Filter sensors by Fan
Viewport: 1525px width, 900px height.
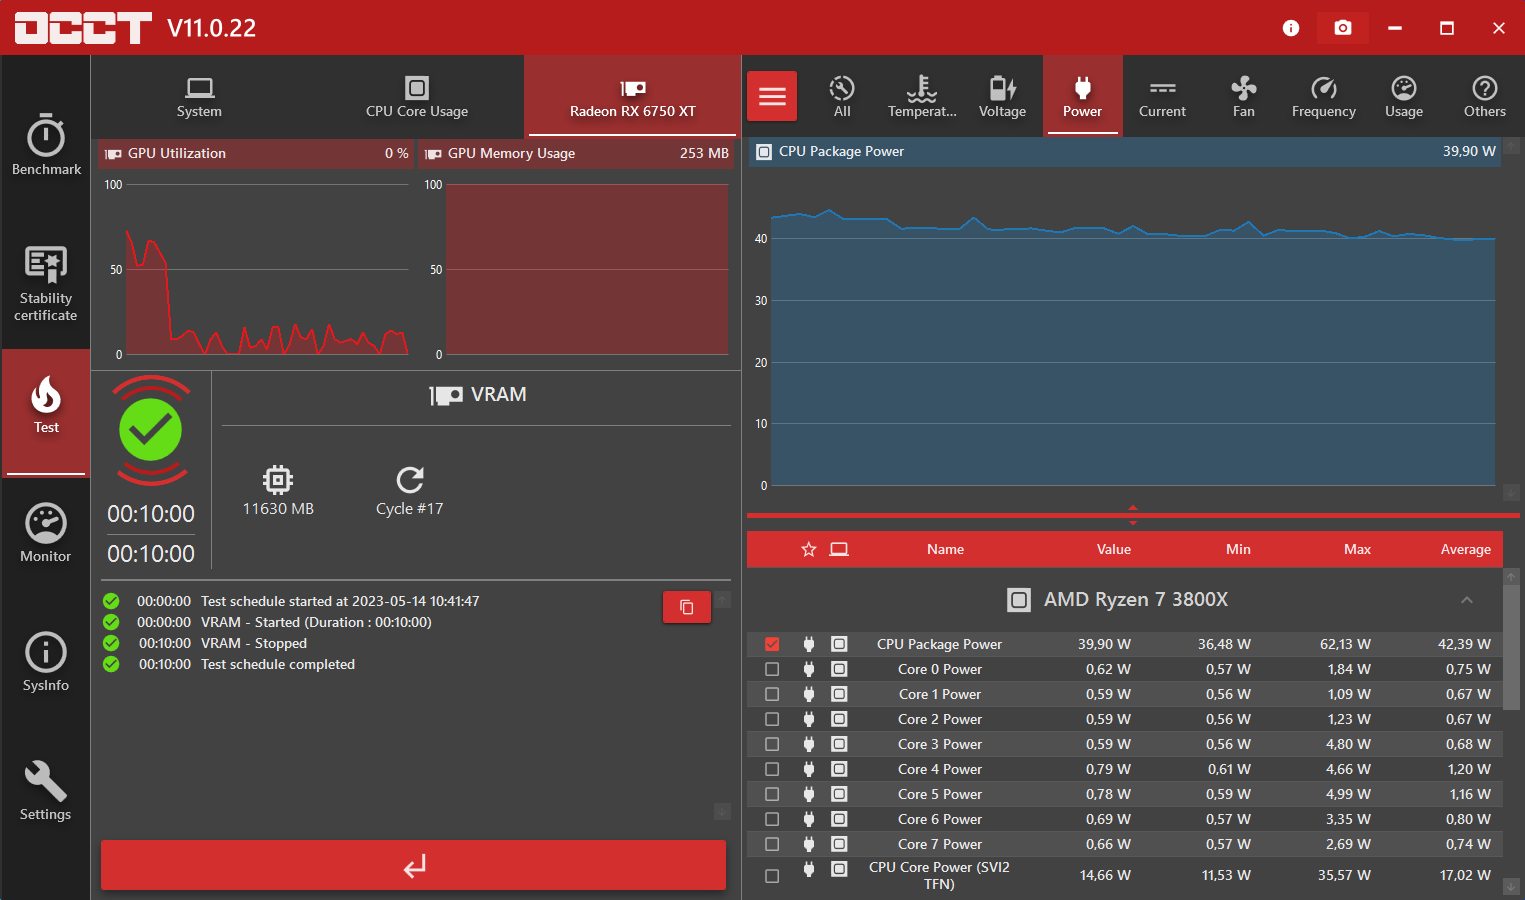(x=1243, y=96)
